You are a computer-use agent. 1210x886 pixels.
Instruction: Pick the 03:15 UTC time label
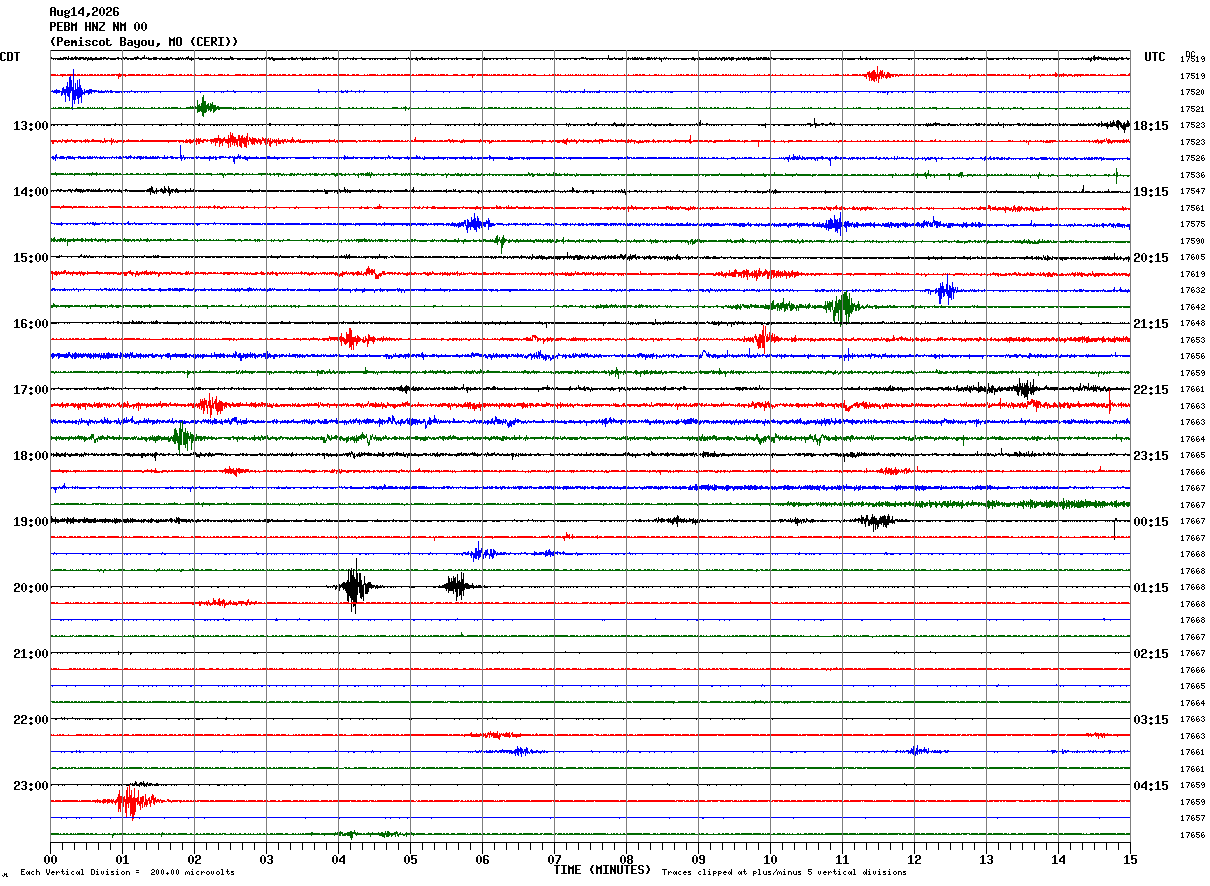point(1151,720)
